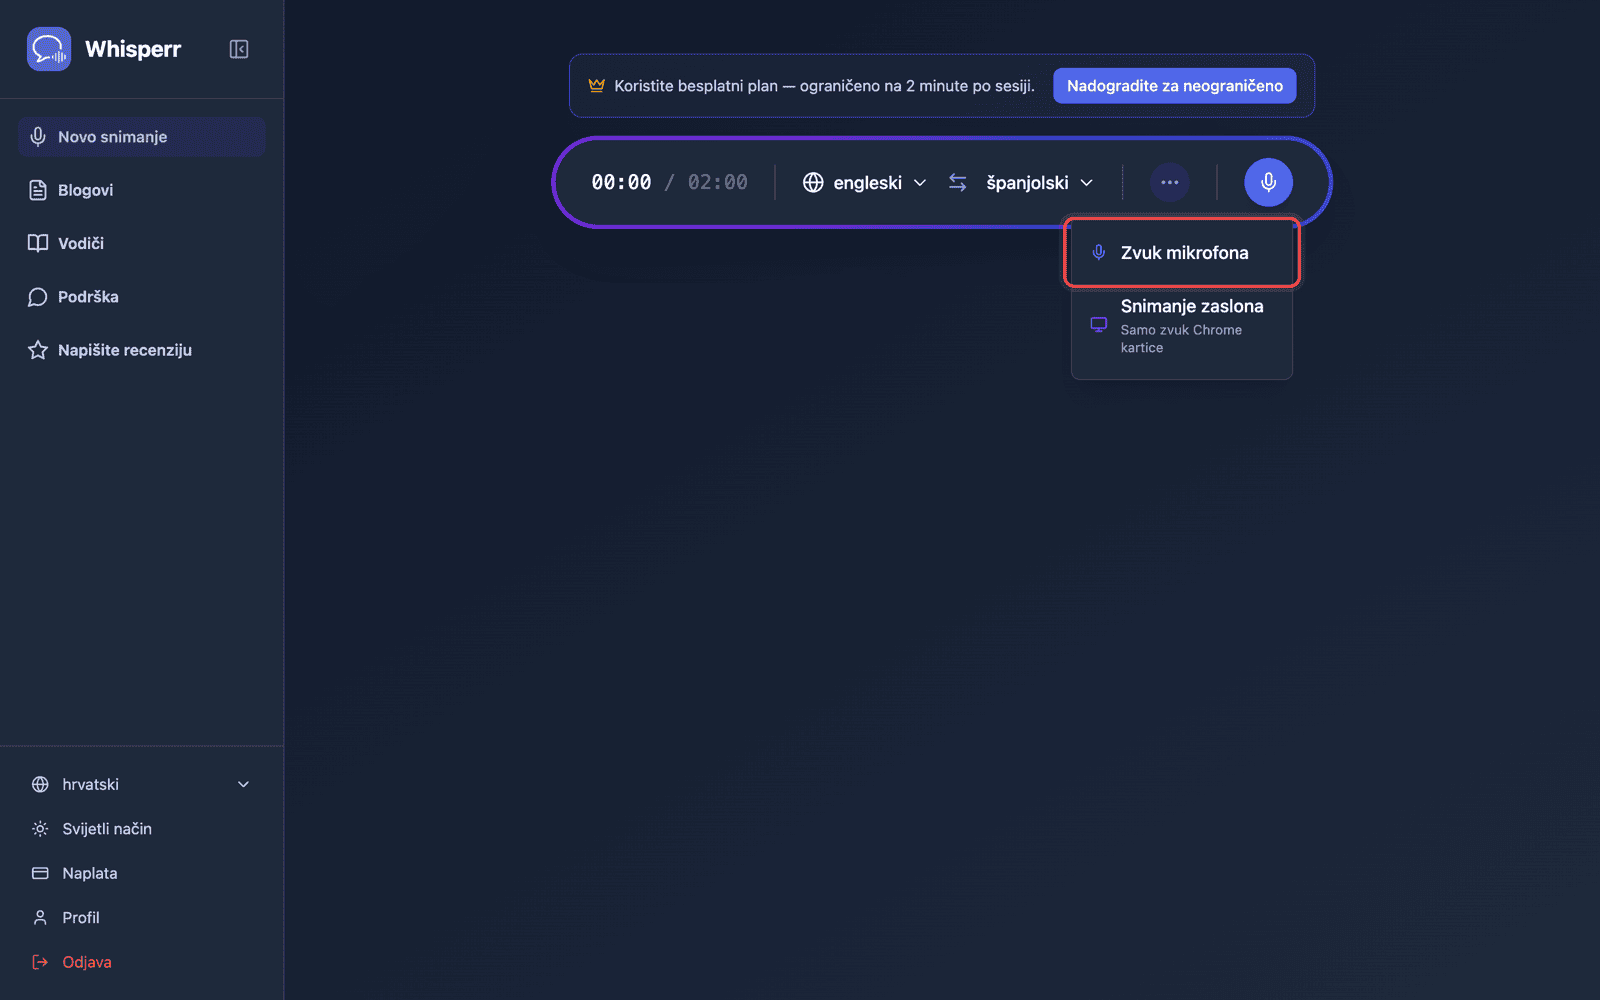Click the 00:00 elapsed timer text

(621, 182)
